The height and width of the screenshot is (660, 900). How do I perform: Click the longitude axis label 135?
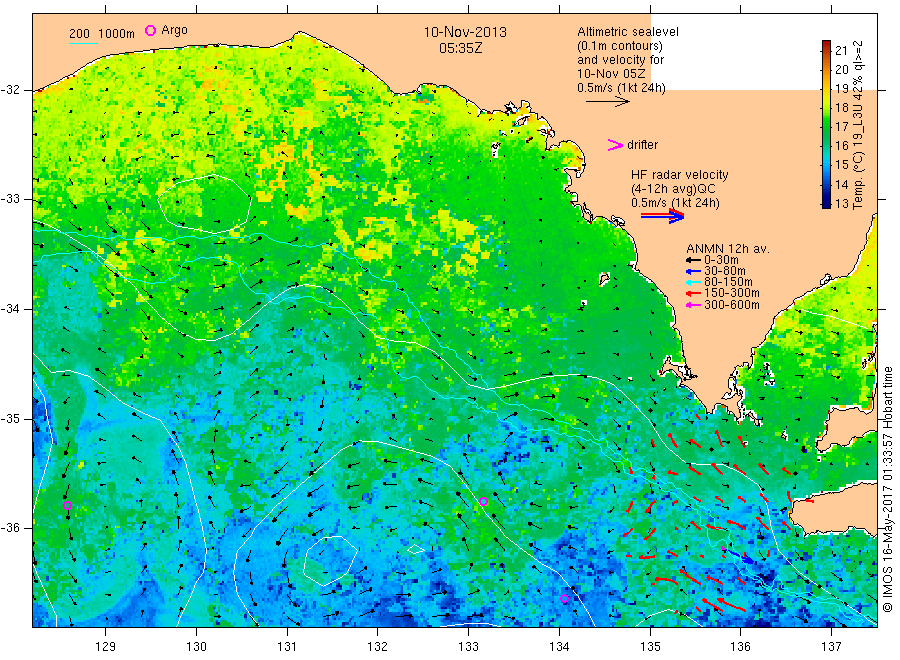pos(650,646)
